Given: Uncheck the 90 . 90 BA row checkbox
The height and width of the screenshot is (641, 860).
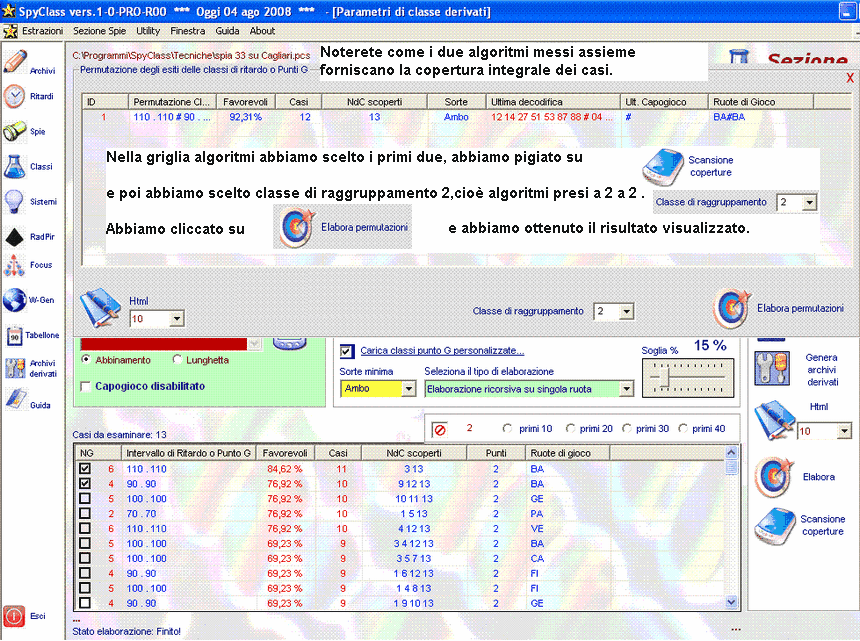Looking at the screenshot, I should point(85,484).
